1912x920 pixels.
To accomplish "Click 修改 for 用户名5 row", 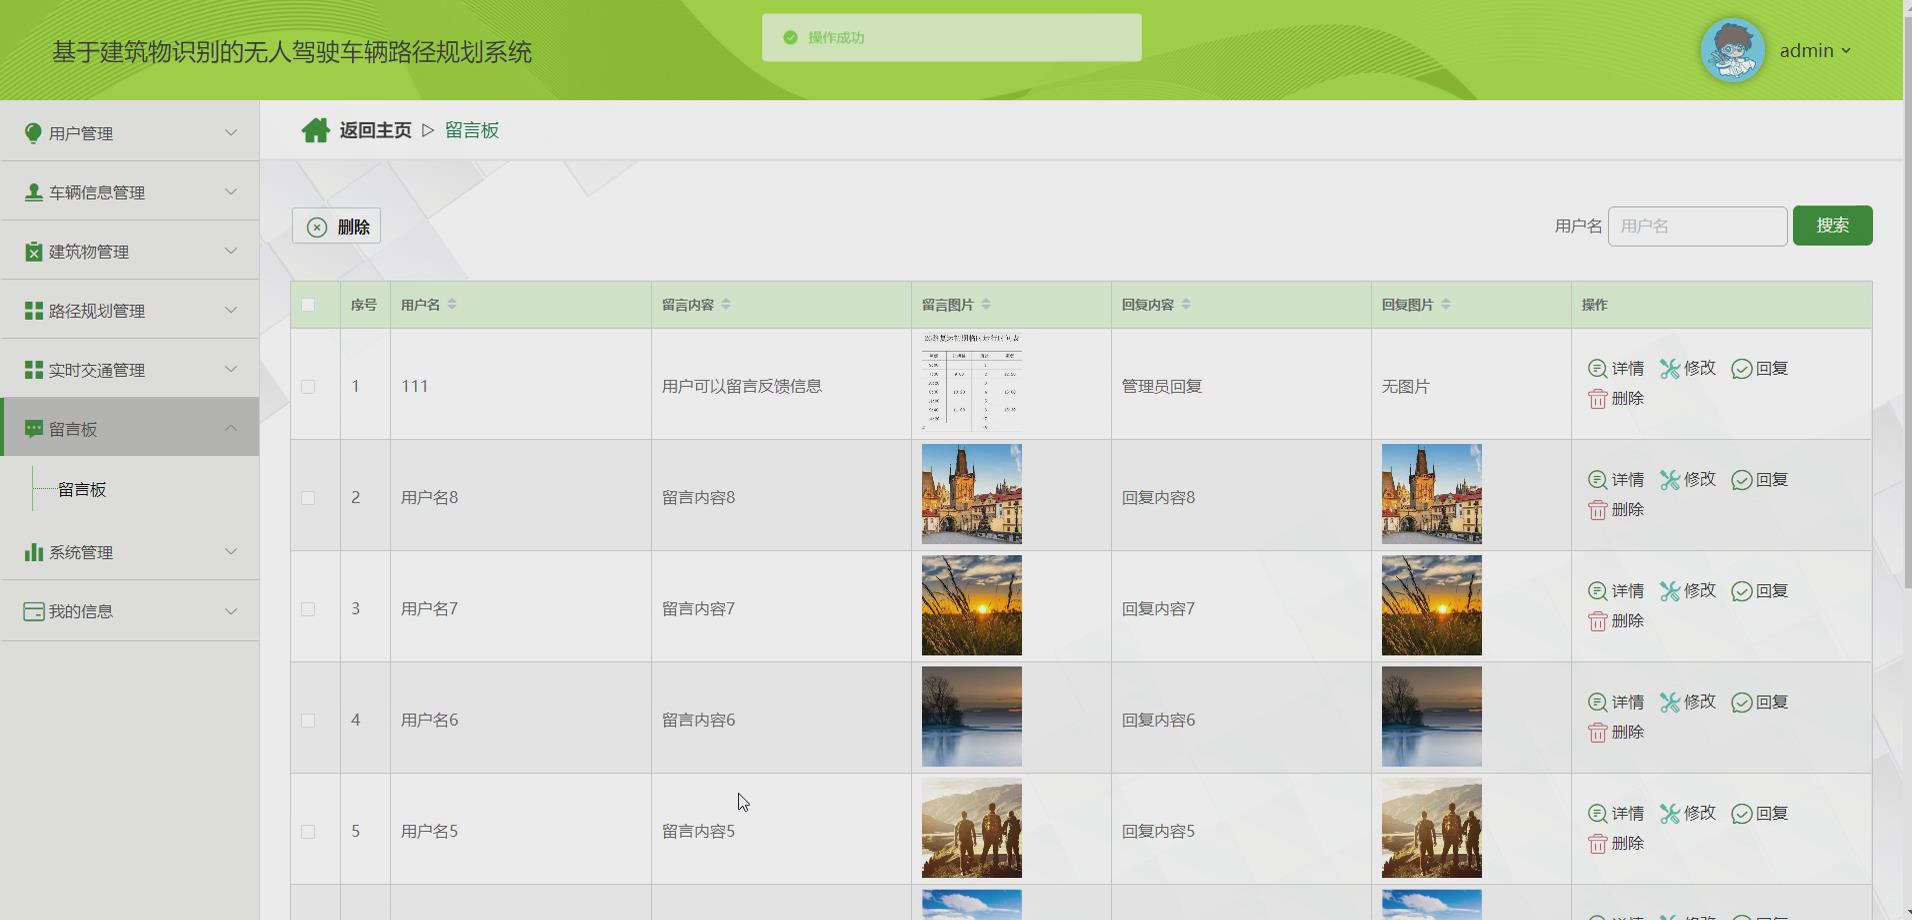I will click(1688, 813).
